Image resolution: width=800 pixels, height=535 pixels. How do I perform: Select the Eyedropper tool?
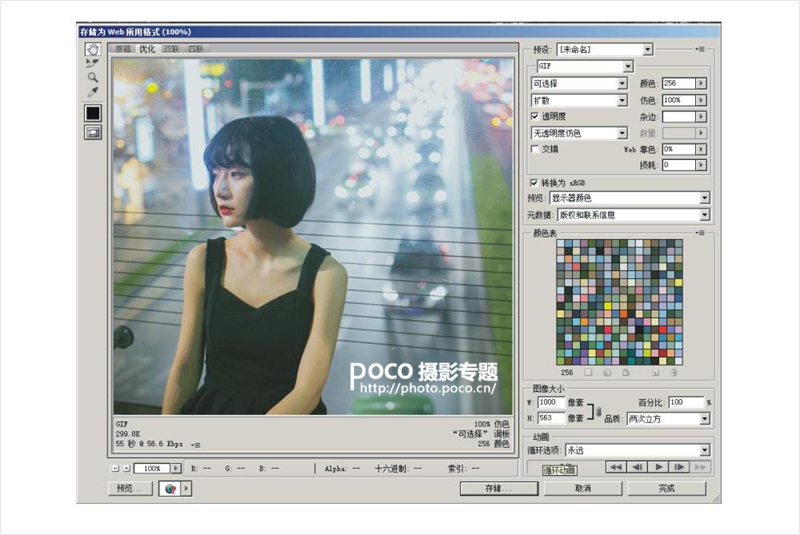[x=92, y=92]
